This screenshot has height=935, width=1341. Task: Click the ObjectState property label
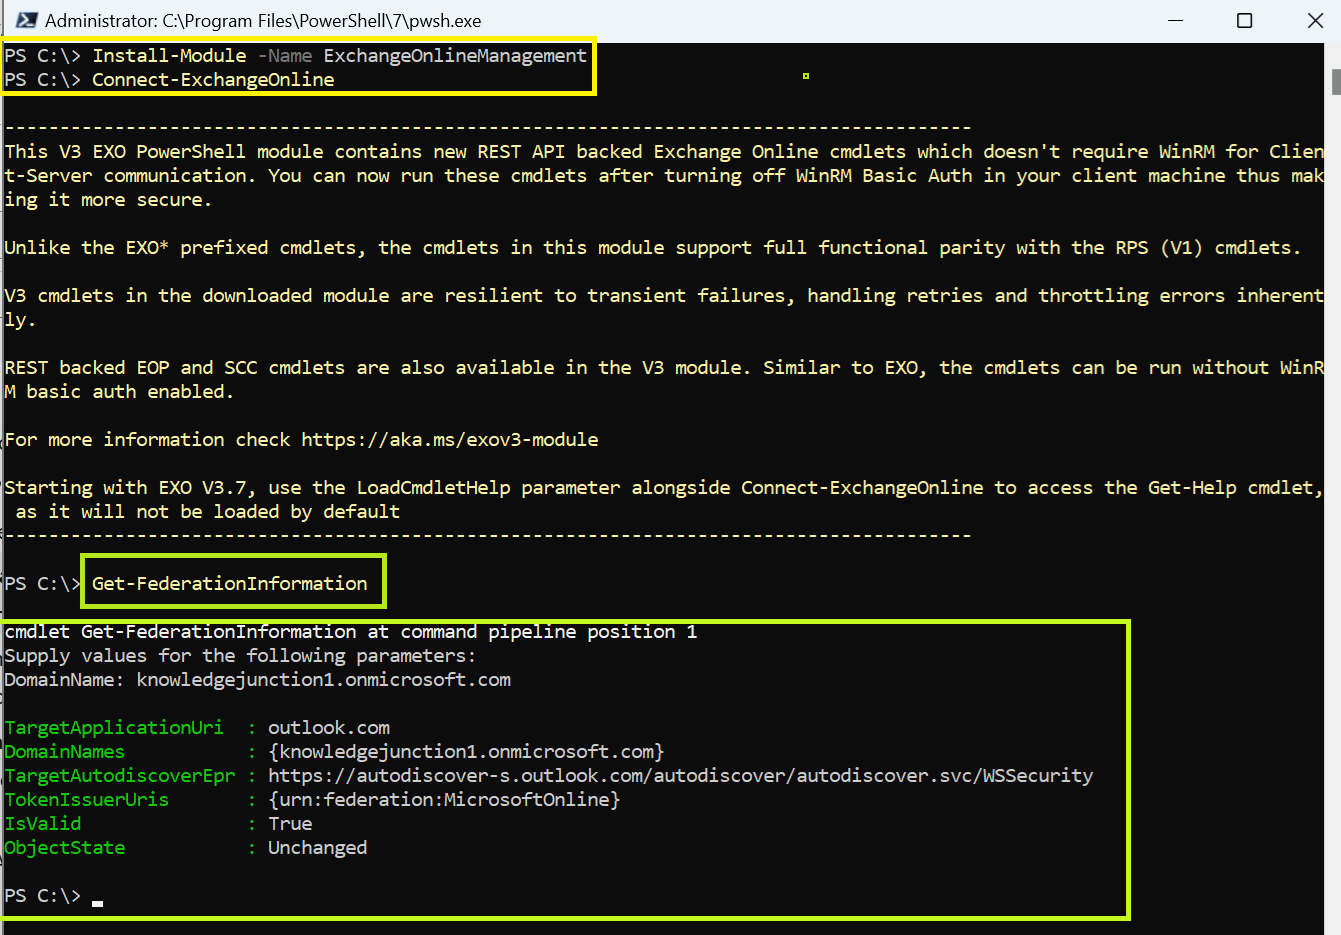pyautogui.click(x=65, y=848)
